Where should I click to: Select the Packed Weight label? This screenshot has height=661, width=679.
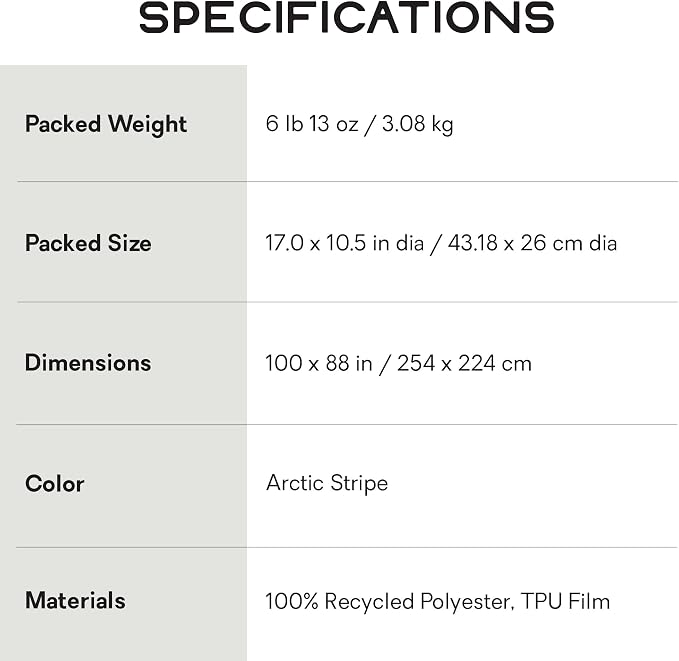[x=106, y=124]
